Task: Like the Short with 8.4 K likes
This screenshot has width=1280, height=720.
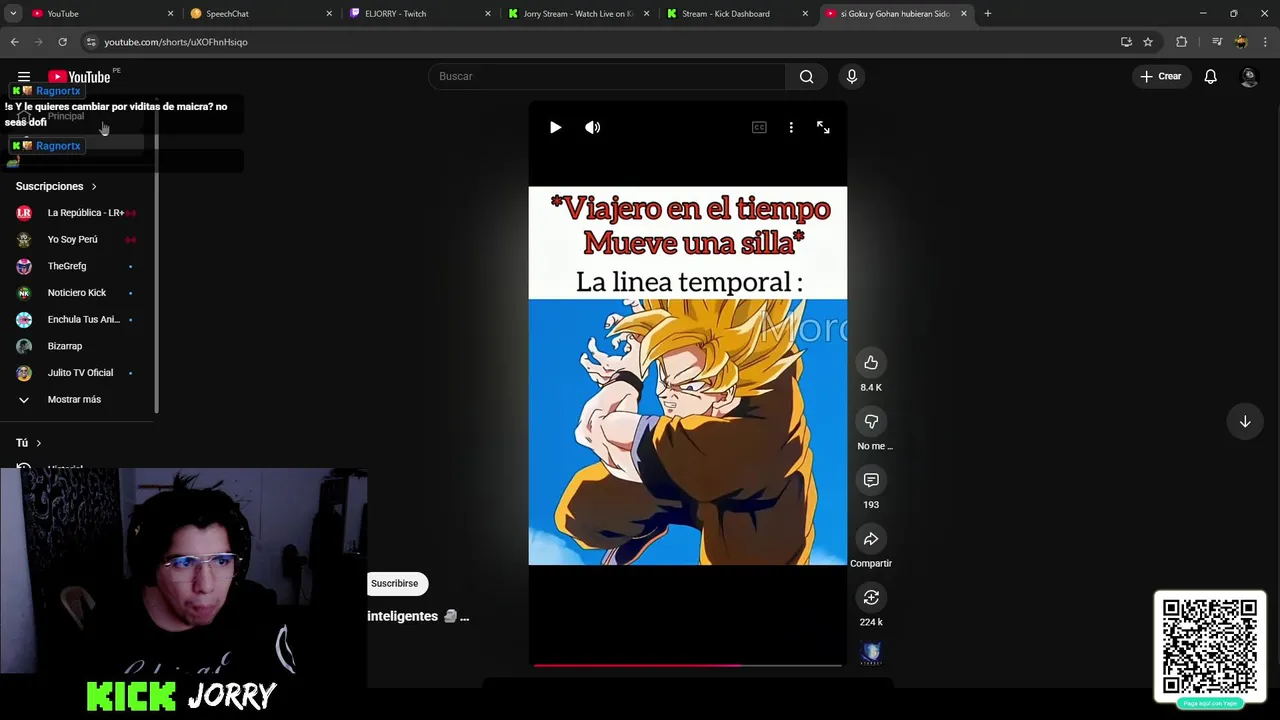Action: tap(871, 363)
